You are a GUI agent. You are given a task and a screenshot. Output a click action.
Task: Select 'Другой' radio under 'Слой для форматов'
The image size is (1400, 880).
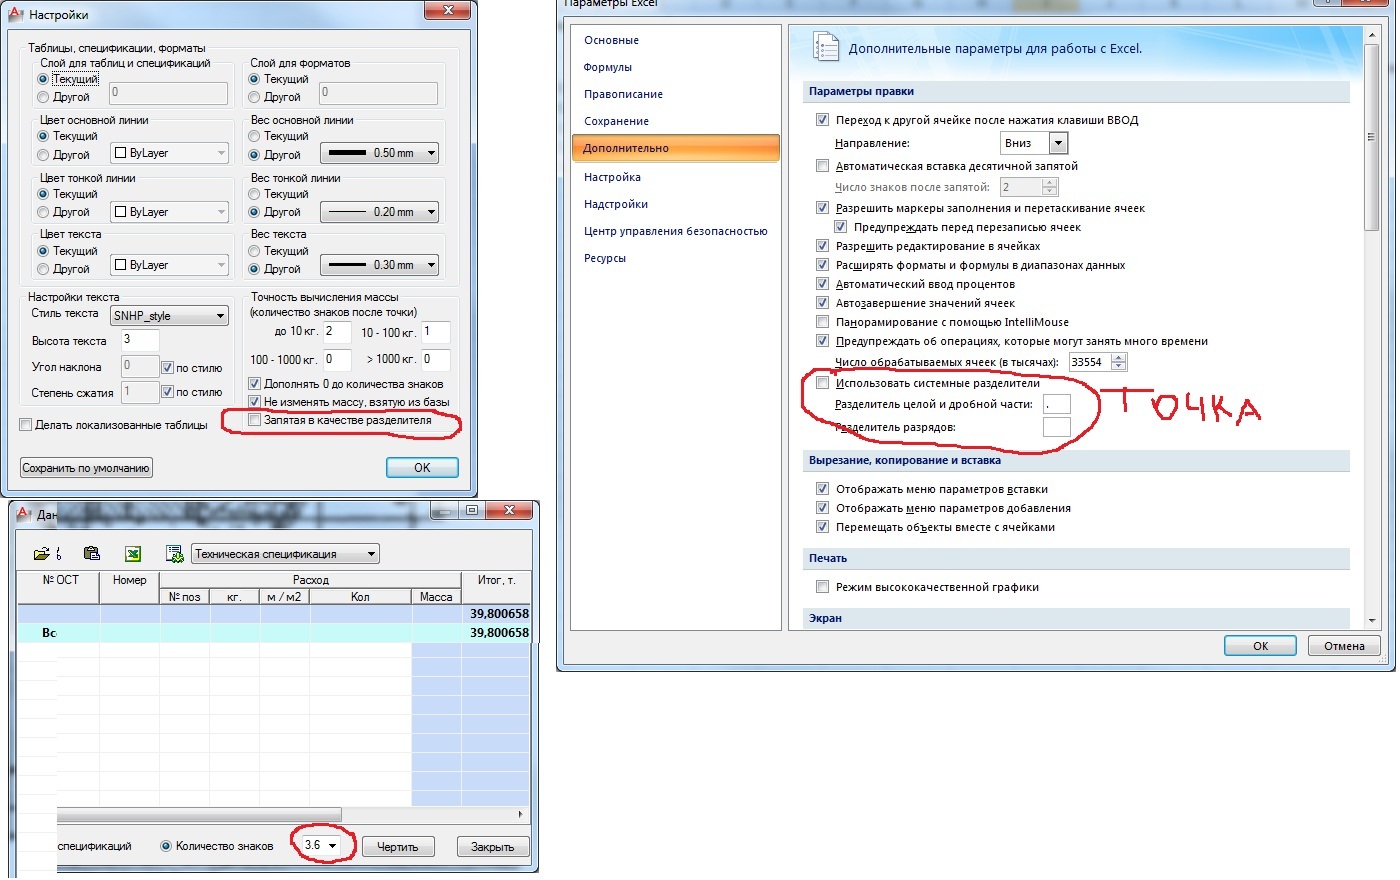click(254, 97)
